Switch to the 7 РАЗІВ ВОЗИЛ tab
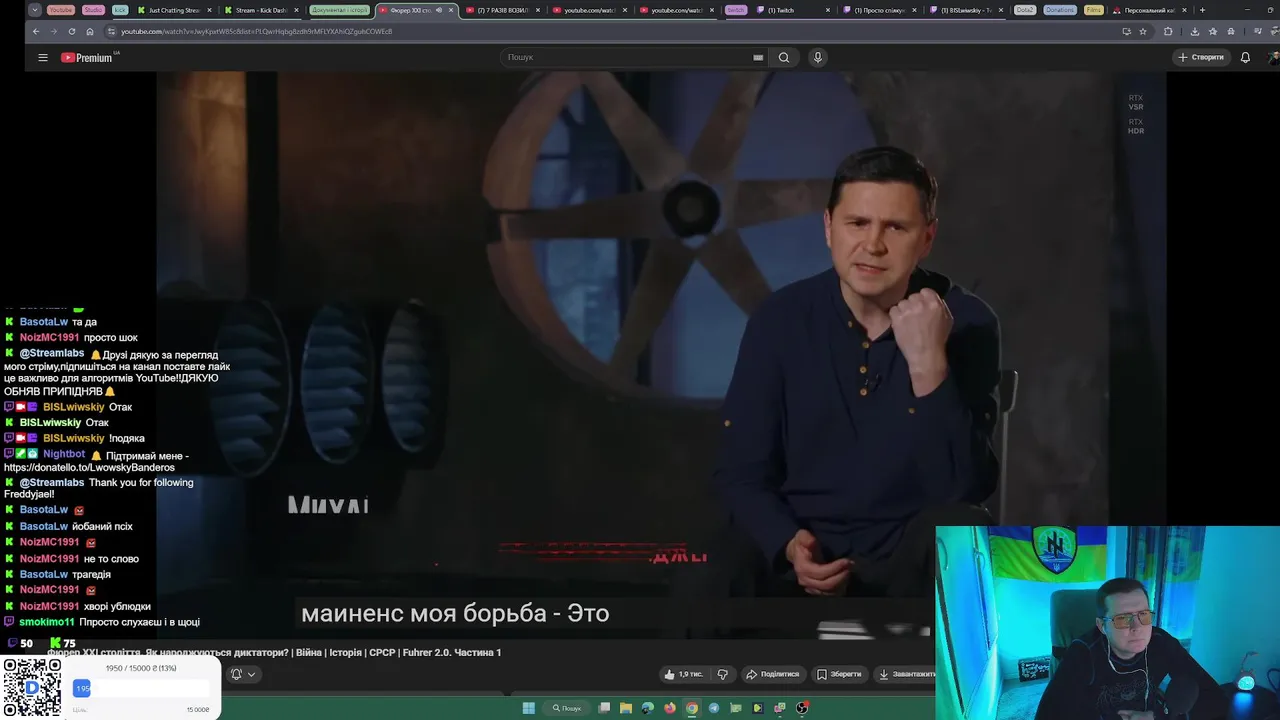Viewport: 1280px width, 720px height. [x=502, y=10]
